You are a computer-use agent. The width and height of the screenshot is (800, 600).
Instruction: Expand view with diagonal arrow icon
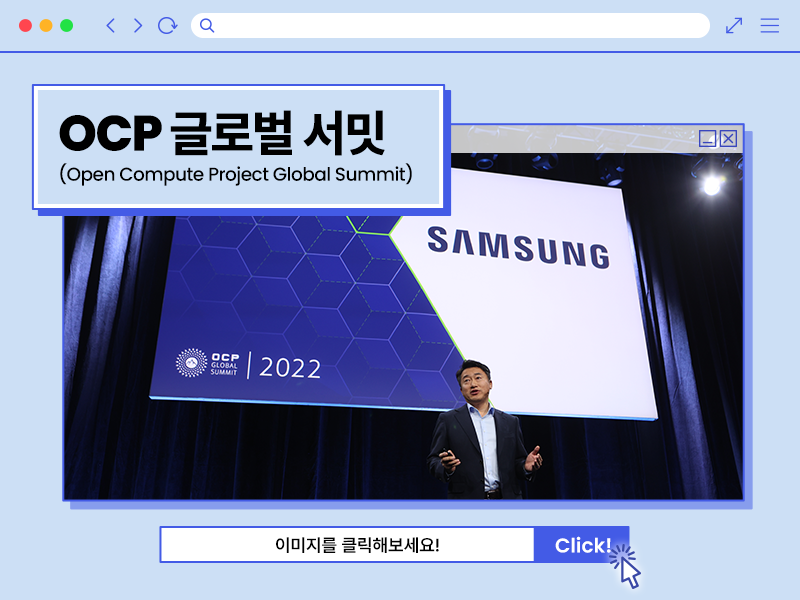click(x=734, y=26)
